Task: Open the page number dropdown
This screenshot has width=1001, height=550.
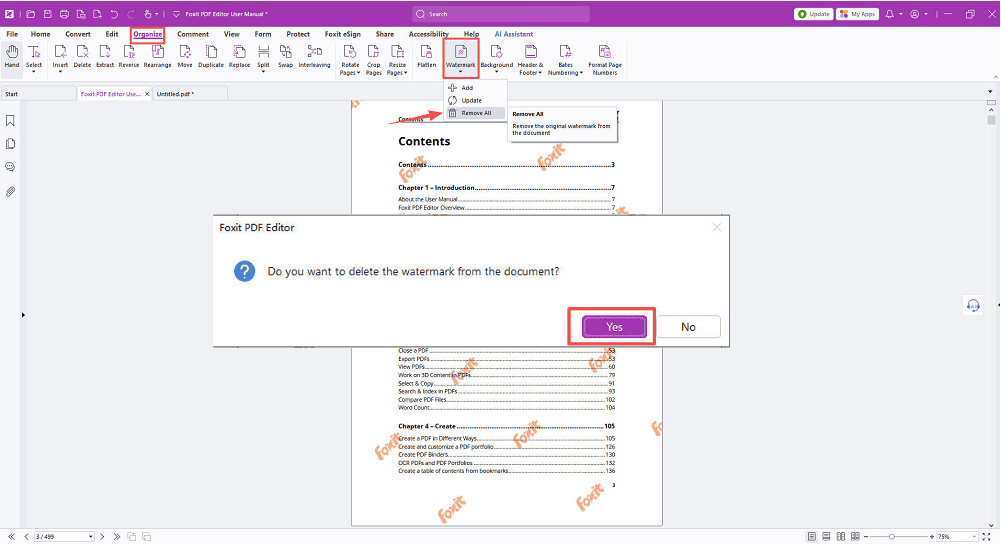Action: click(x=91, y=537)
